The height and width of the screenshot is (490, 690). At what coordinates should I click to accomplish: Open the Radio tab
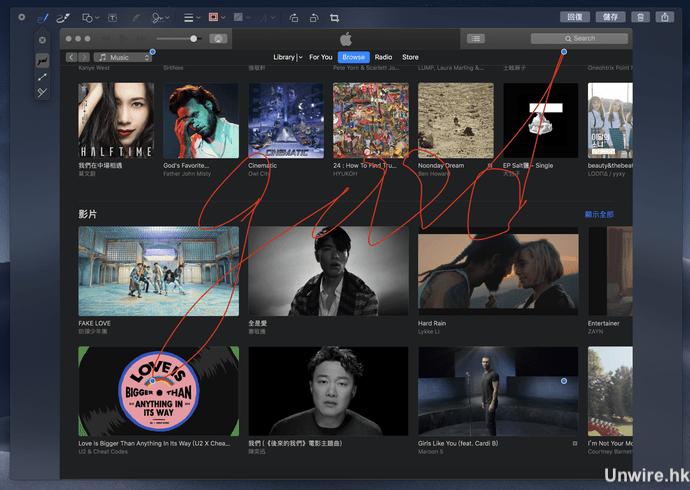coord(383,57)
